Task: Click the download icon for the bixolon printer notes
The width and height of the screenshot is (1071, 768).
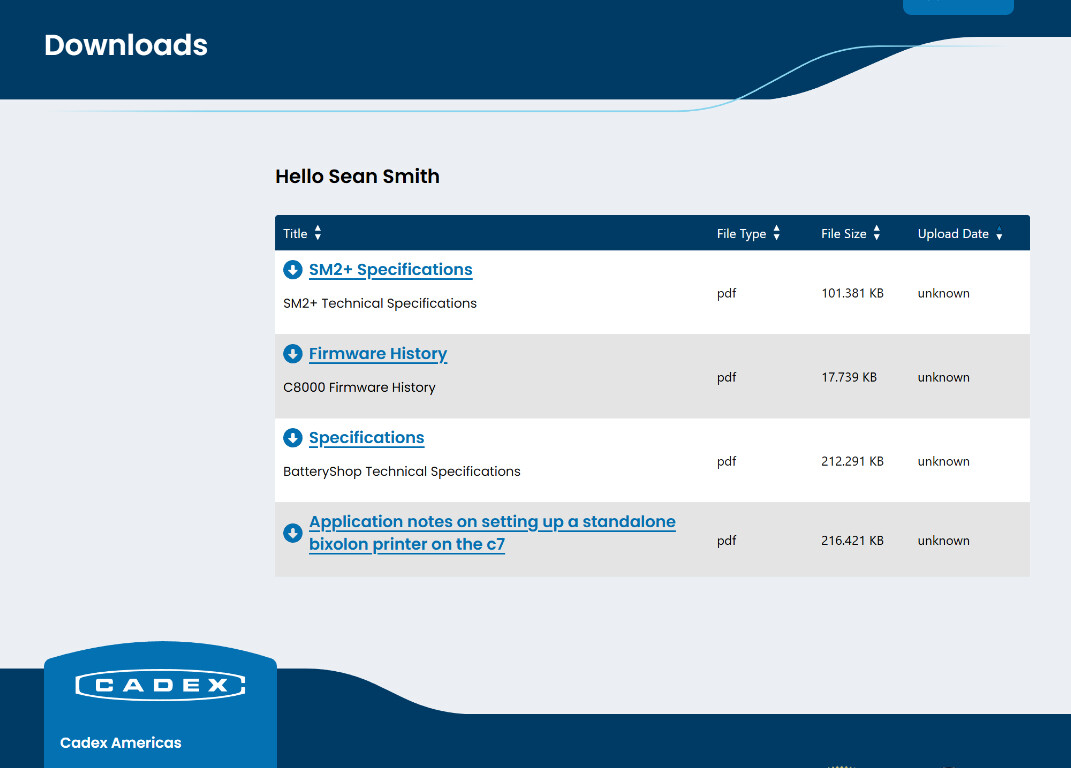Action: coord(292,532)
